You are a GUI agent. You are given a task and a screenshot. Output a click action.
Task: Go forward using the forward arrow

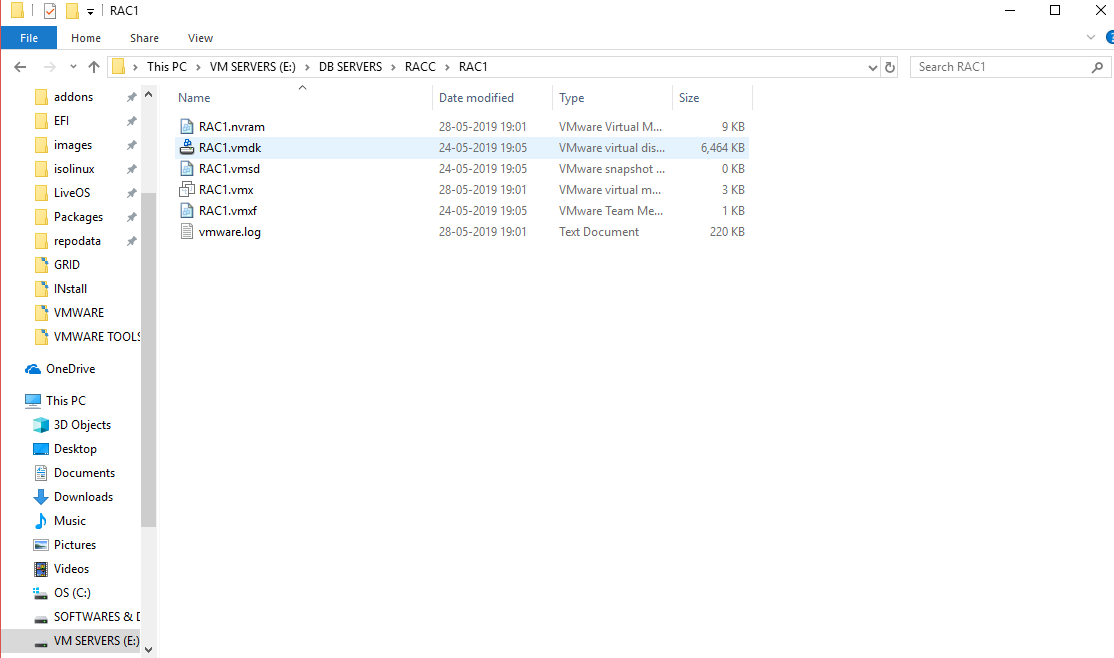[x=50, y=67]
